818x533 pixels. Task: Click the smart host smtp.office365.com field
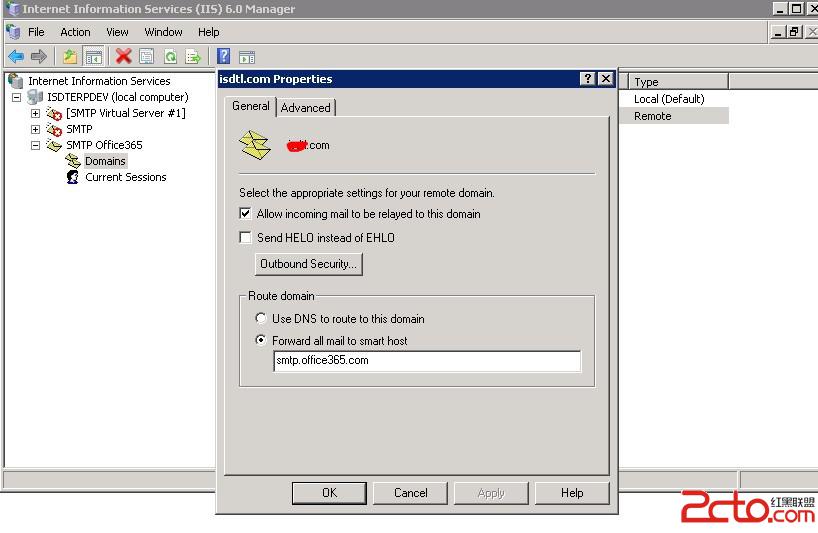pyautogui.click(x=427, y=361)
